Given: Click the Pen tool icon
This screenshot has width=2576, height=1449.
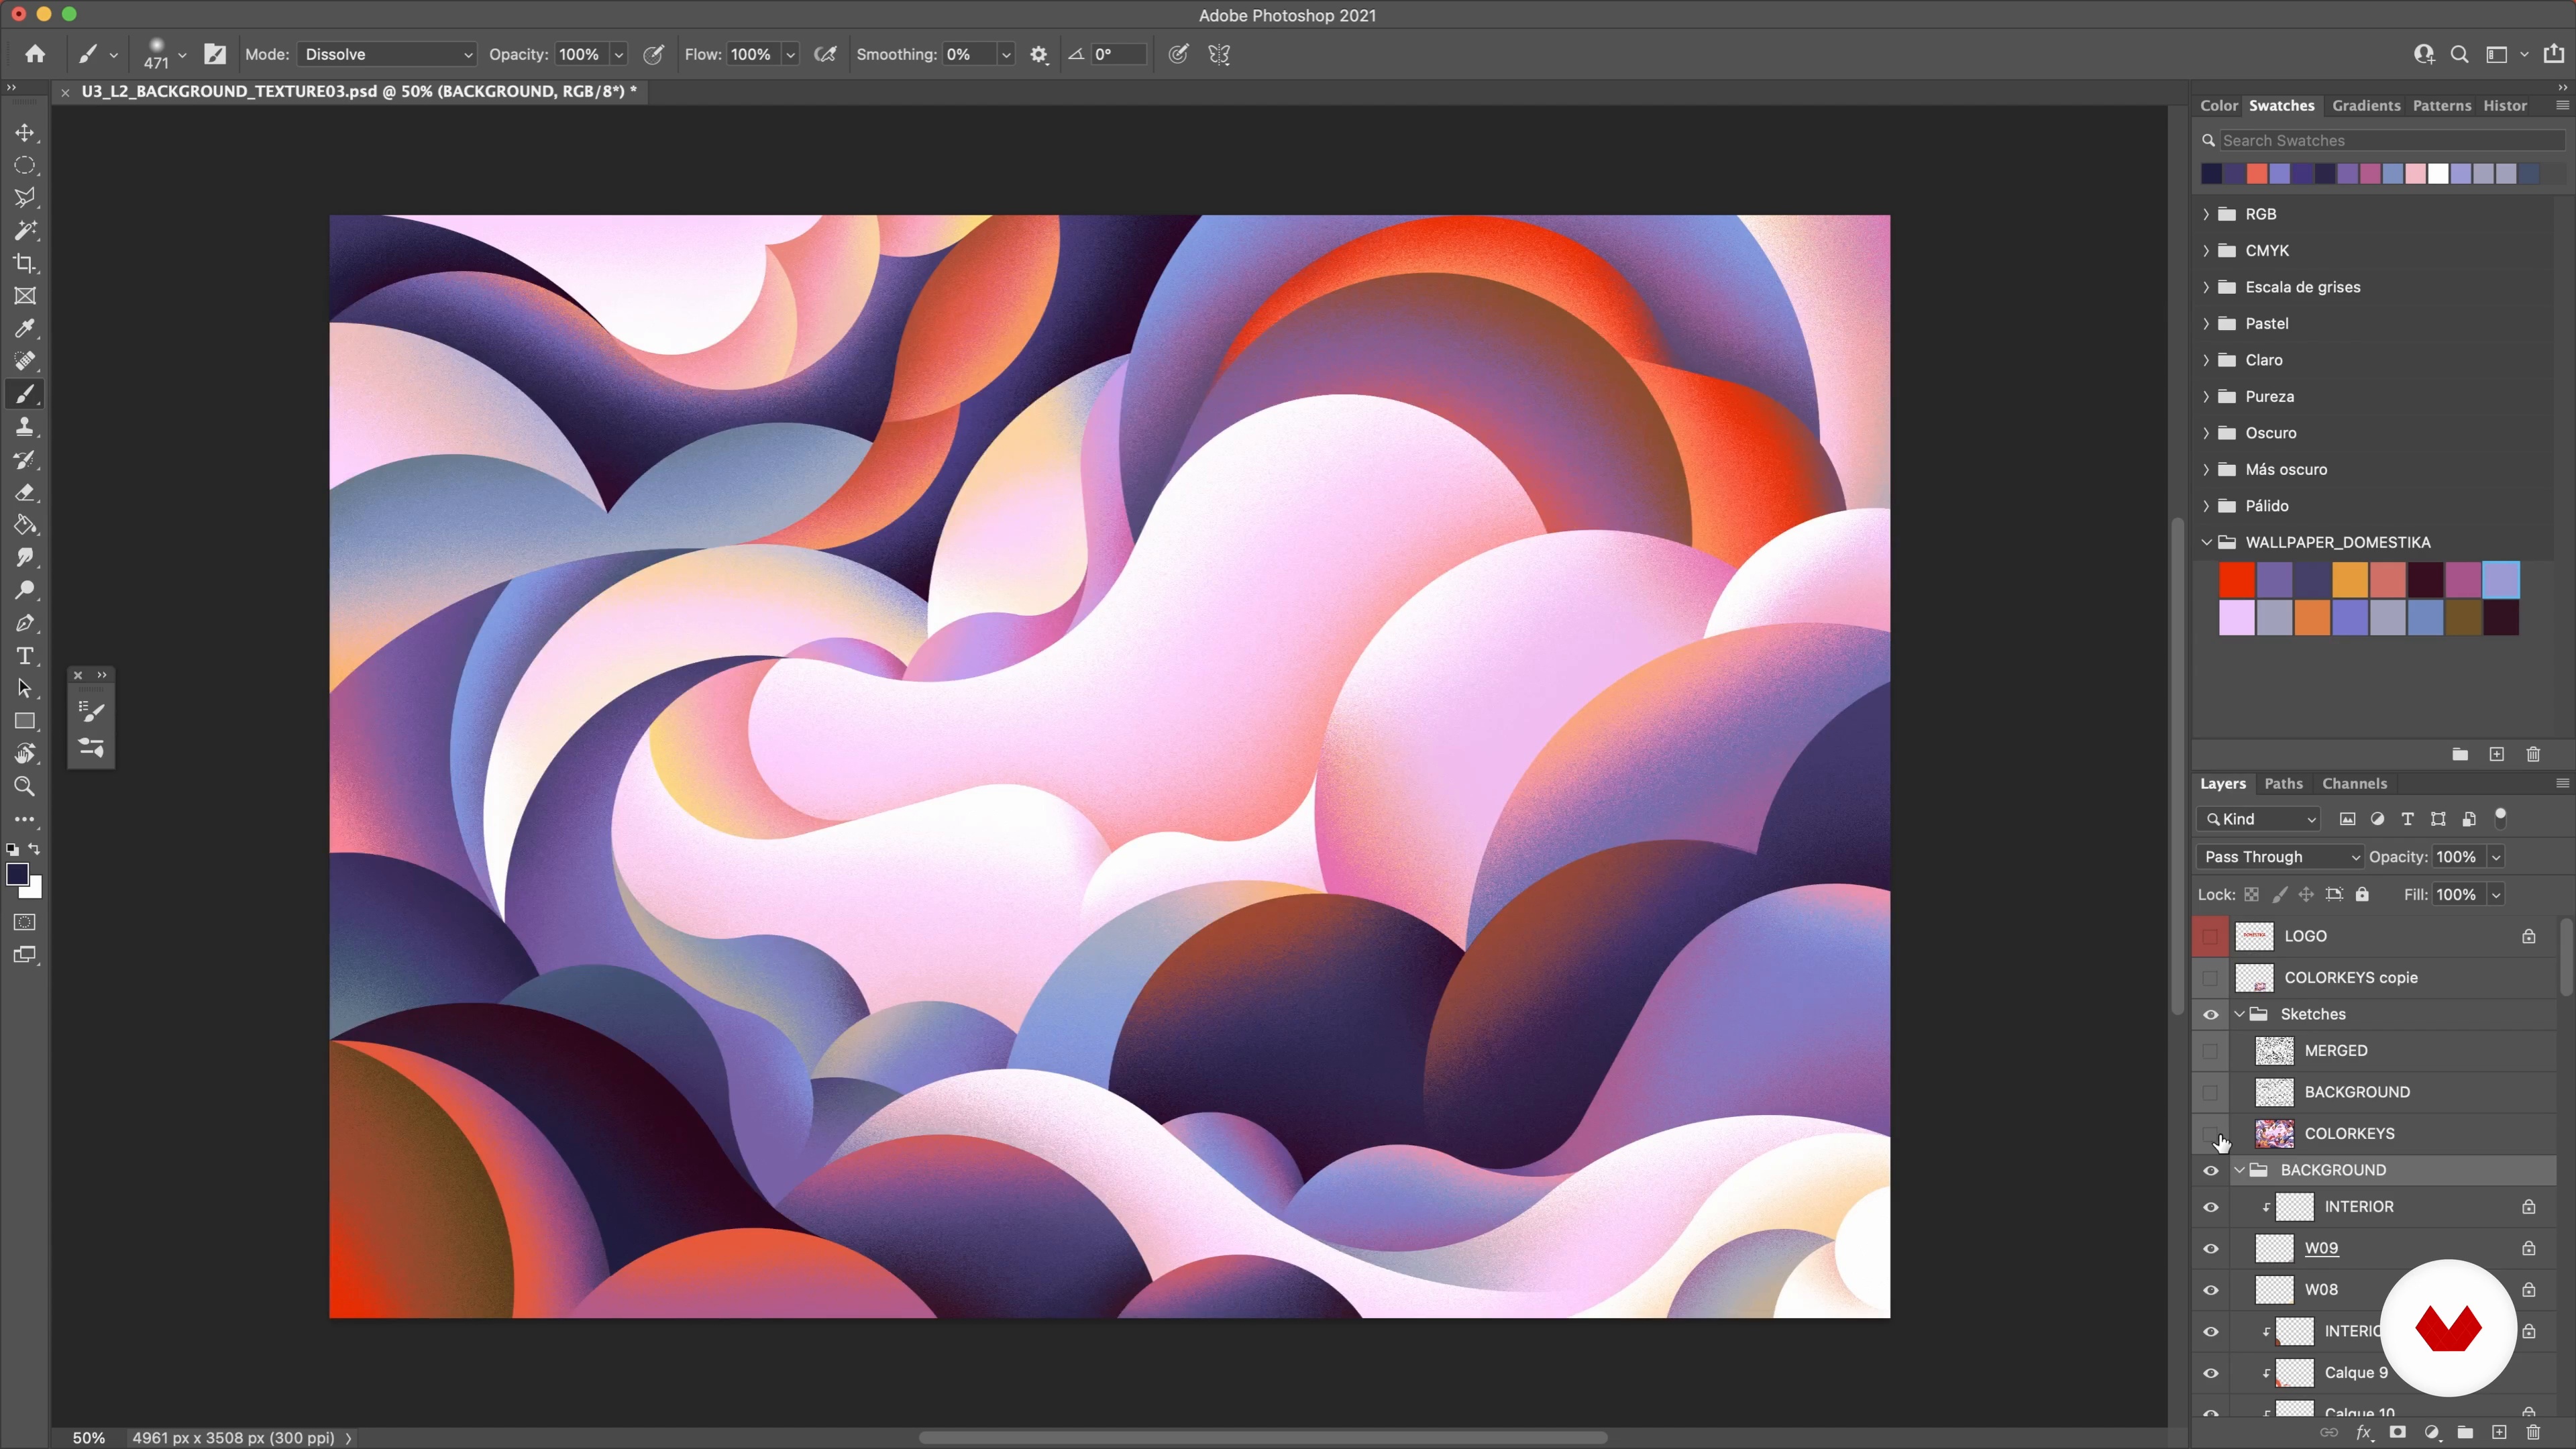Looking at the screenshot, I should 25,623.
